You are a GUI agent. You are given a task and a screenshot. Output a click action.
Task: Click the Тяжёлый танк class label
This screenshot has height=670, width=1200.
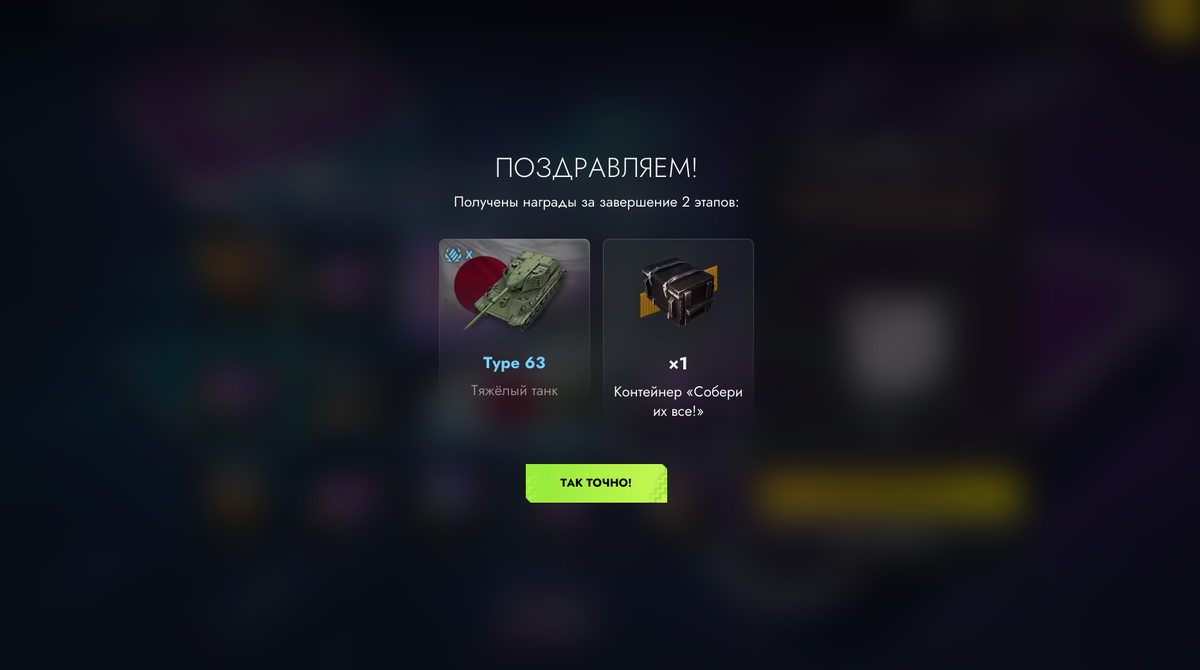[514, 391]
